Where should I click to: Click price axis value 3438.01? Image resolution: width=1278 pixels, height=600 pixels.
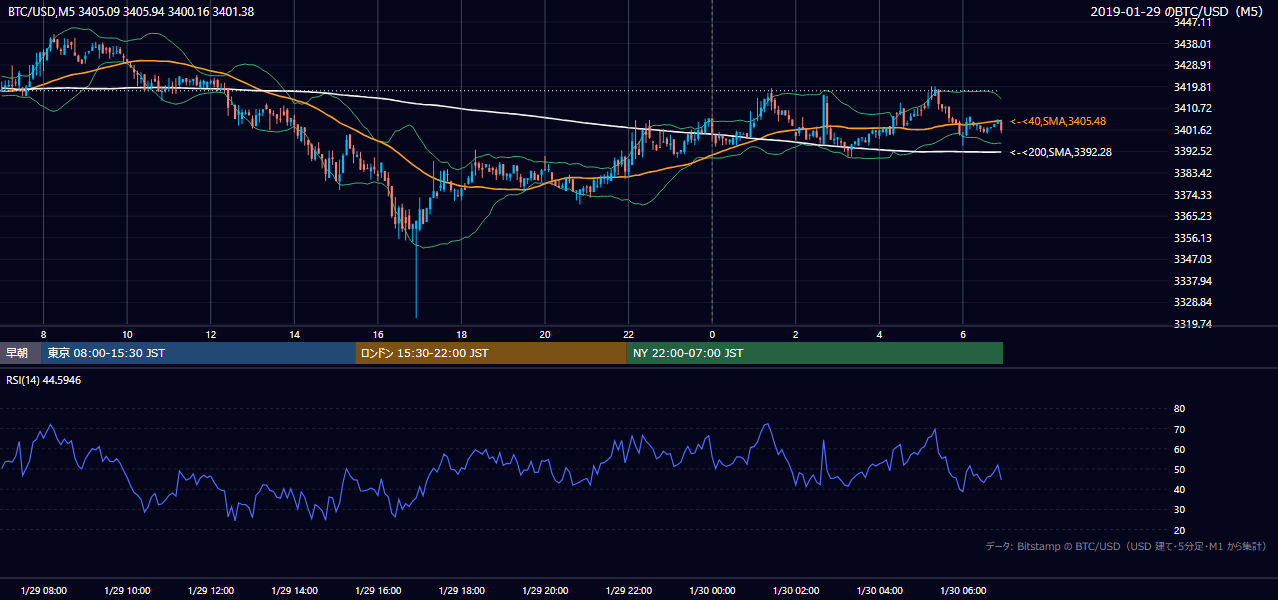coord(1192,44)
